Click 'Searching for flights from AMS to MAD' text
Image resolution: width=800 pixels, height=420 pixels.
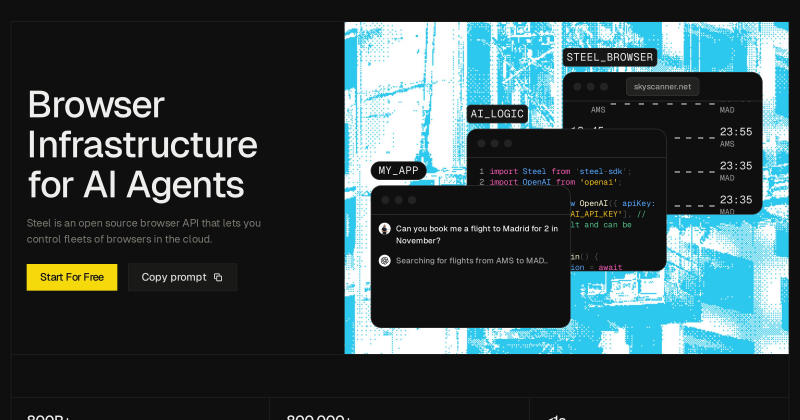click(x=472, y=261)
